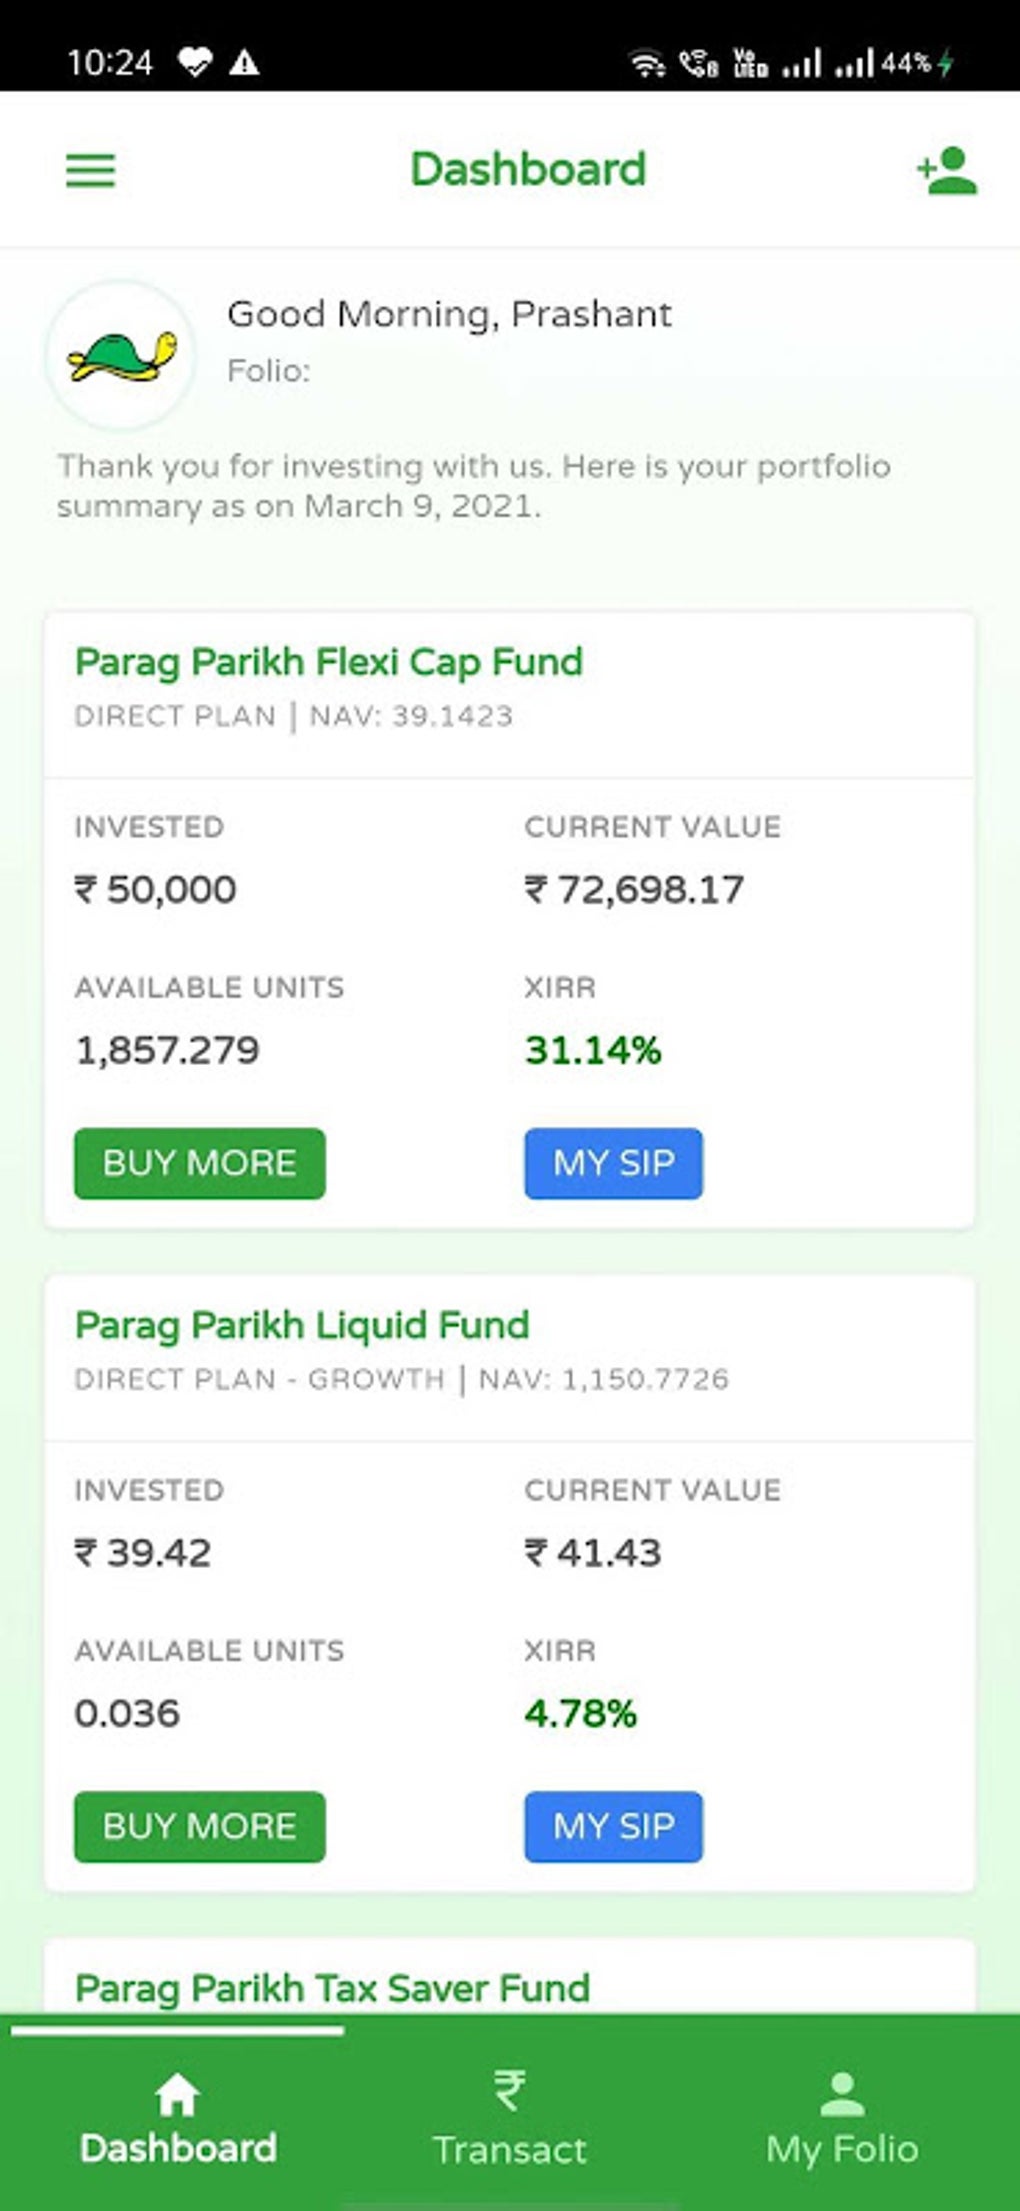Screen dimensions: 1020x2211
Task: Tap the battery charging indicator
Action: [x=946, y=64]
